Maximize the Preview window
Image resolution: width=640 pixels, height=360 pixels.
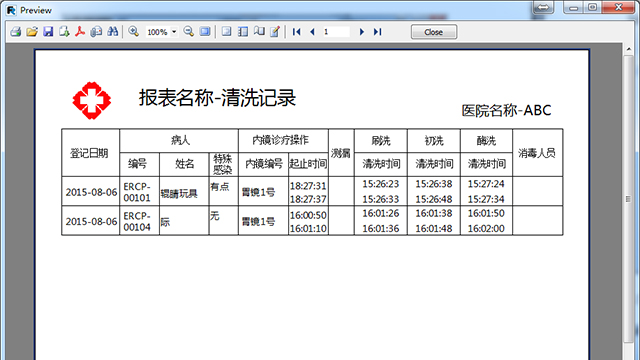tap(593, 7)
